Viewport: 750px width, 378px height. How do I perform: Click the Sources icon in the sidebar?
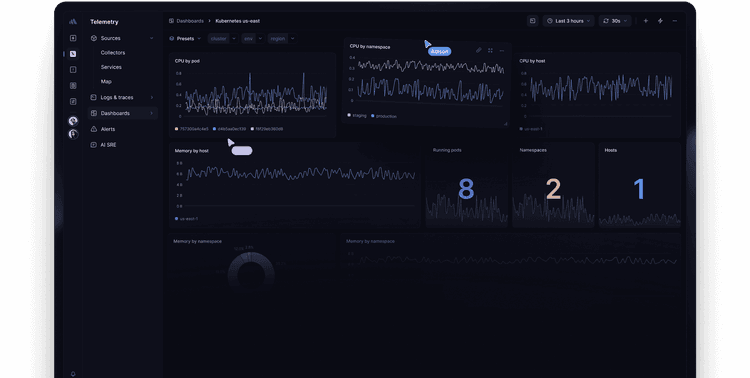pyautogui.click(x=94, y=38)
